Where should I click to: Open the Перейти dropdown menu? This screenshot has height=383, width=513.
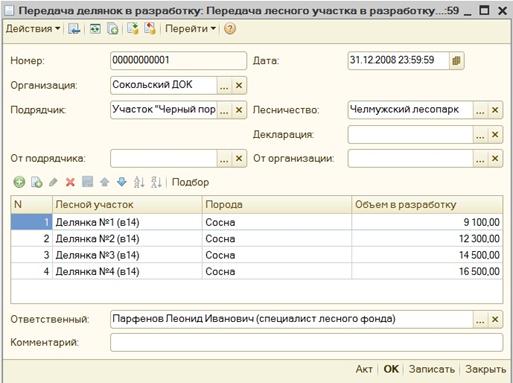[x=190, y=29]
